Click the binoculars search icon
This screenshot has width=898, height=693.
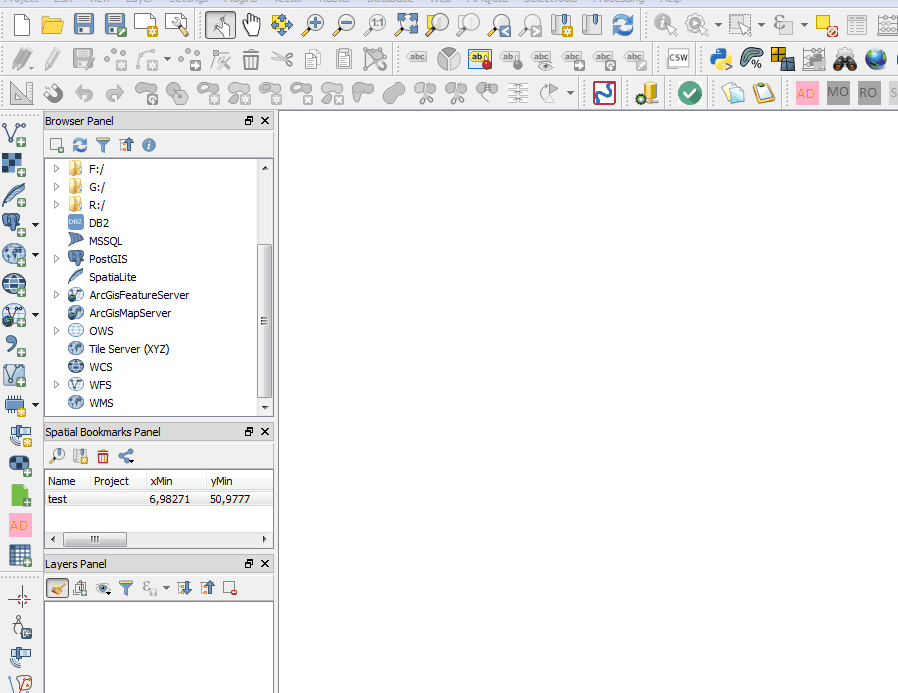[845, 59]
